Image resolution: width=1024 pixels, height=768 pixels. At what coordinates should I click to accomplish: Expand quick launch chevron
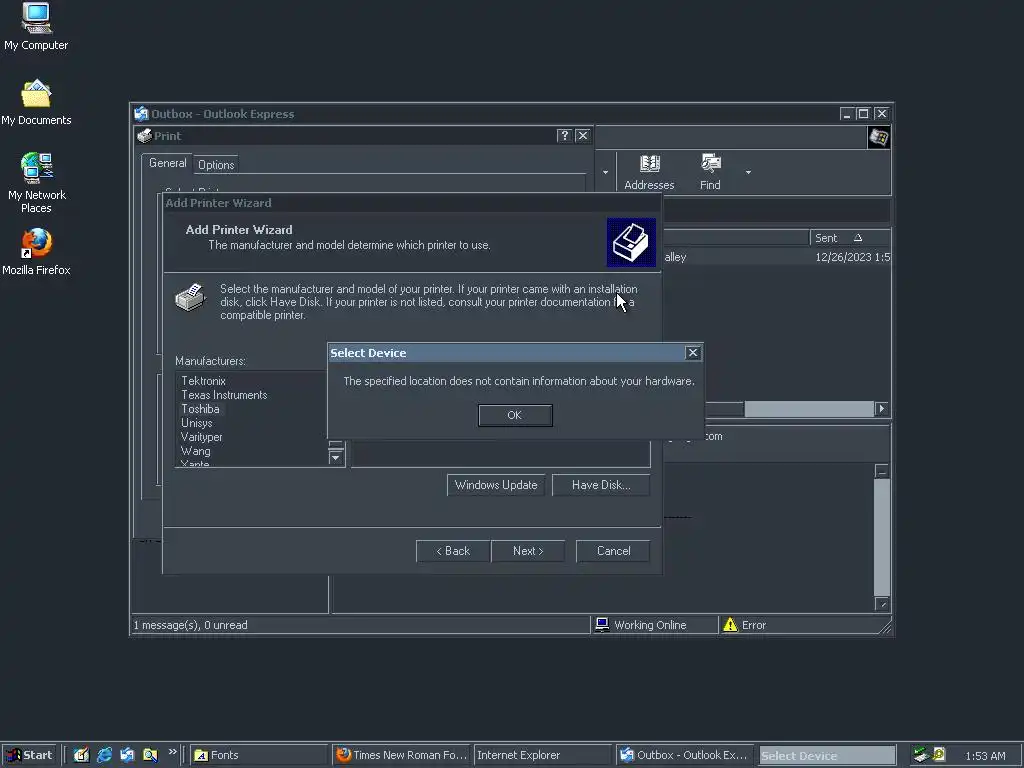[x=172, y=752]
